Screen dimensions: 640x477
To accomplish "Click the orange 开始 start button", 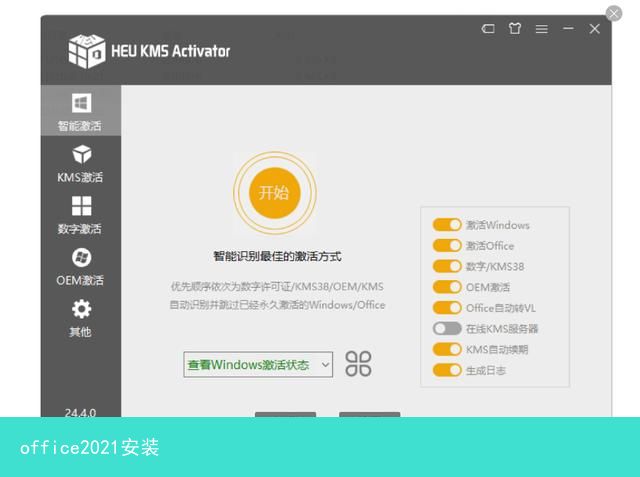I will click(275, 193).
